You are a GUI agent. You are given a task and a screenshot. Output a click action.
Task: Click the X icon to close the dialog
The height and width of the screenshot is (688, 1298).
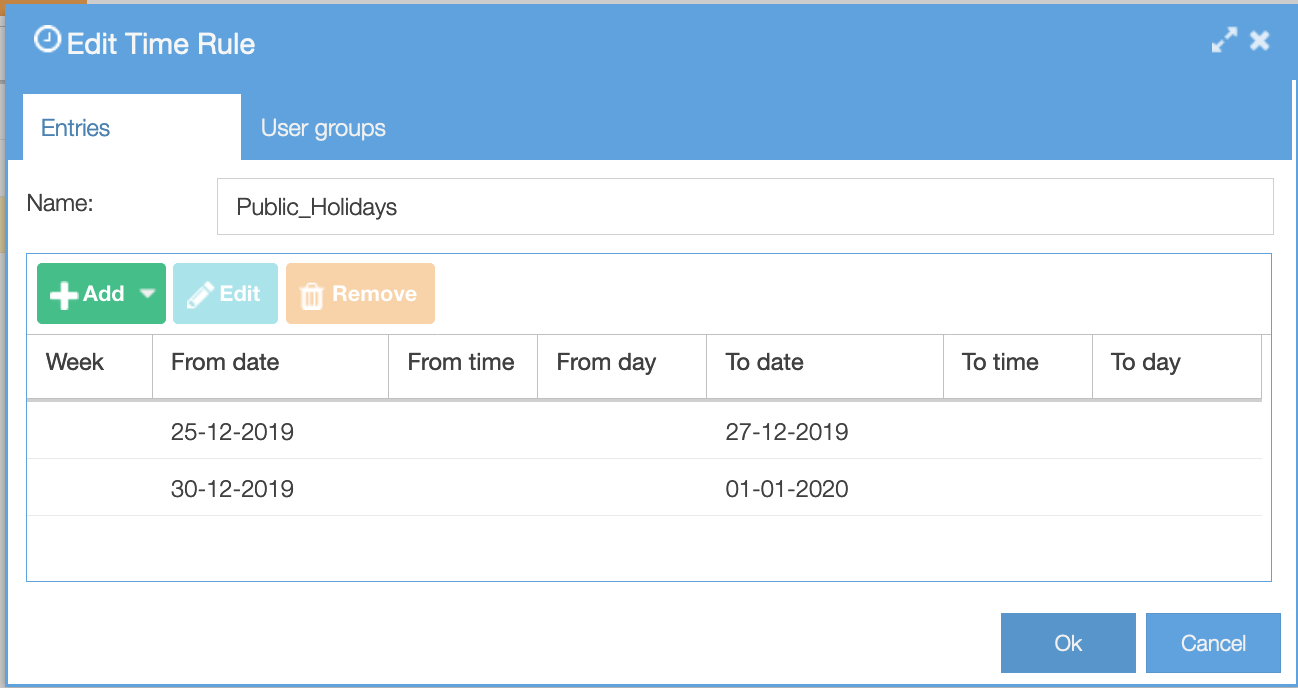pos(1259,40)
